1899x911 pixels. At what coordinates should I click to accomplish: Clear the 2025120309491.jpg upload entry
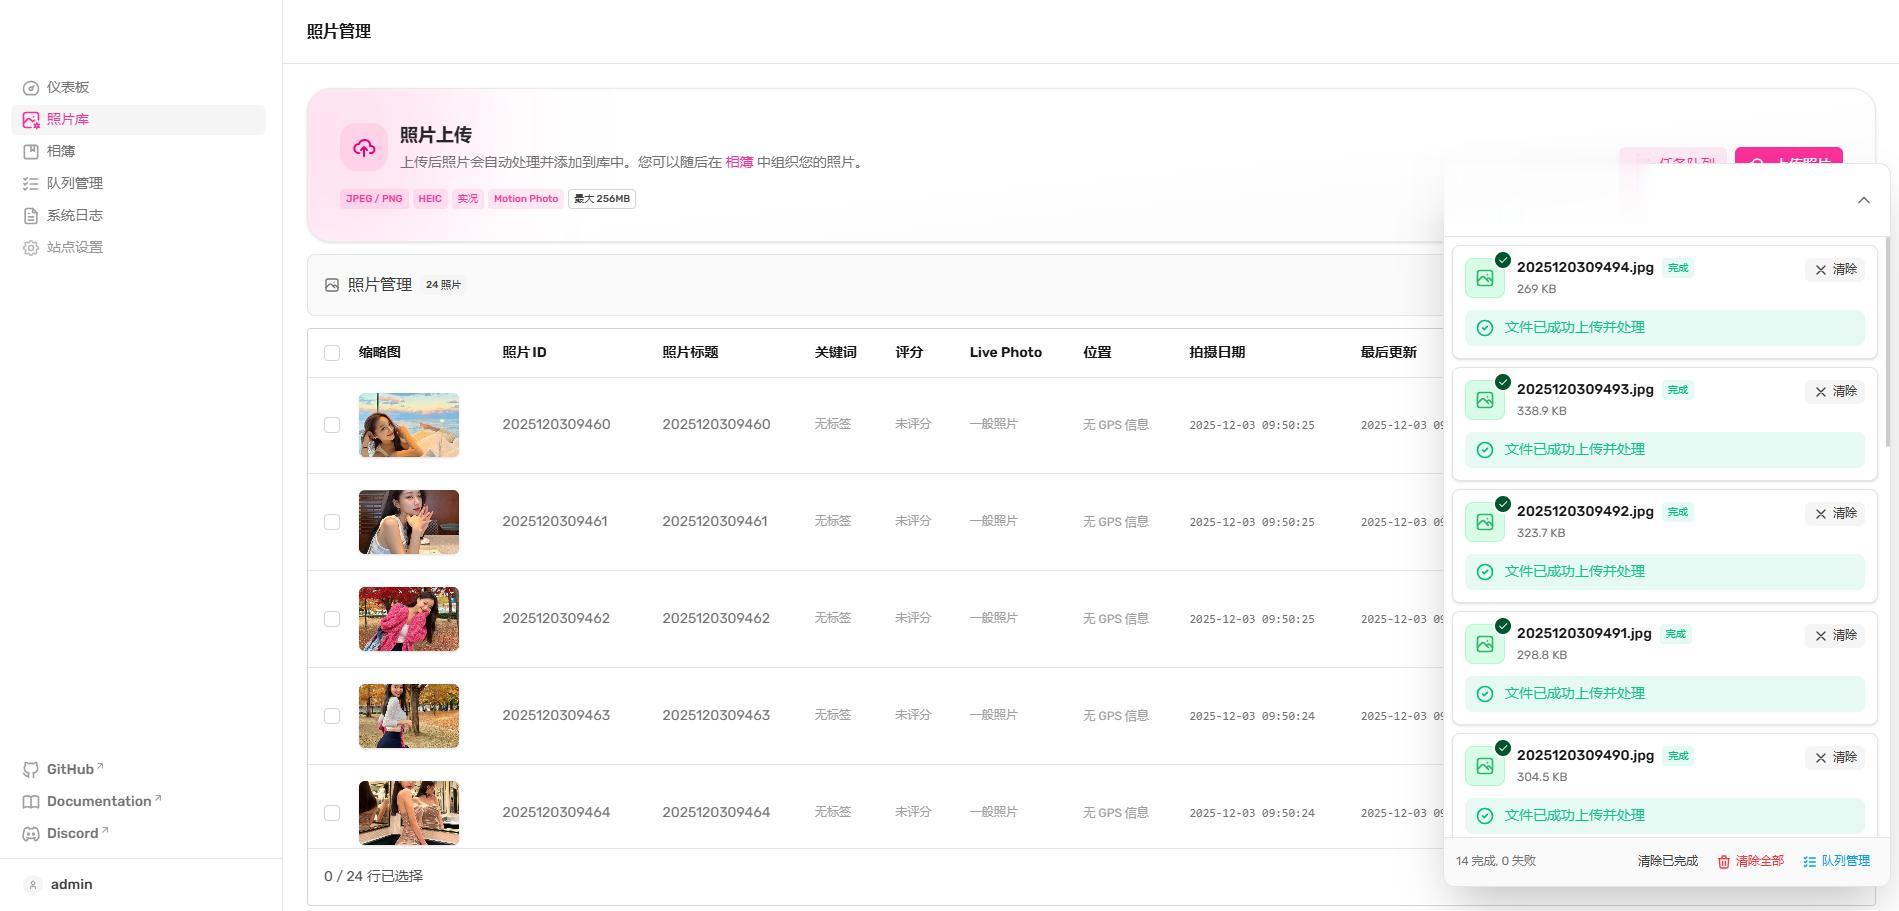pos(1835,636)
